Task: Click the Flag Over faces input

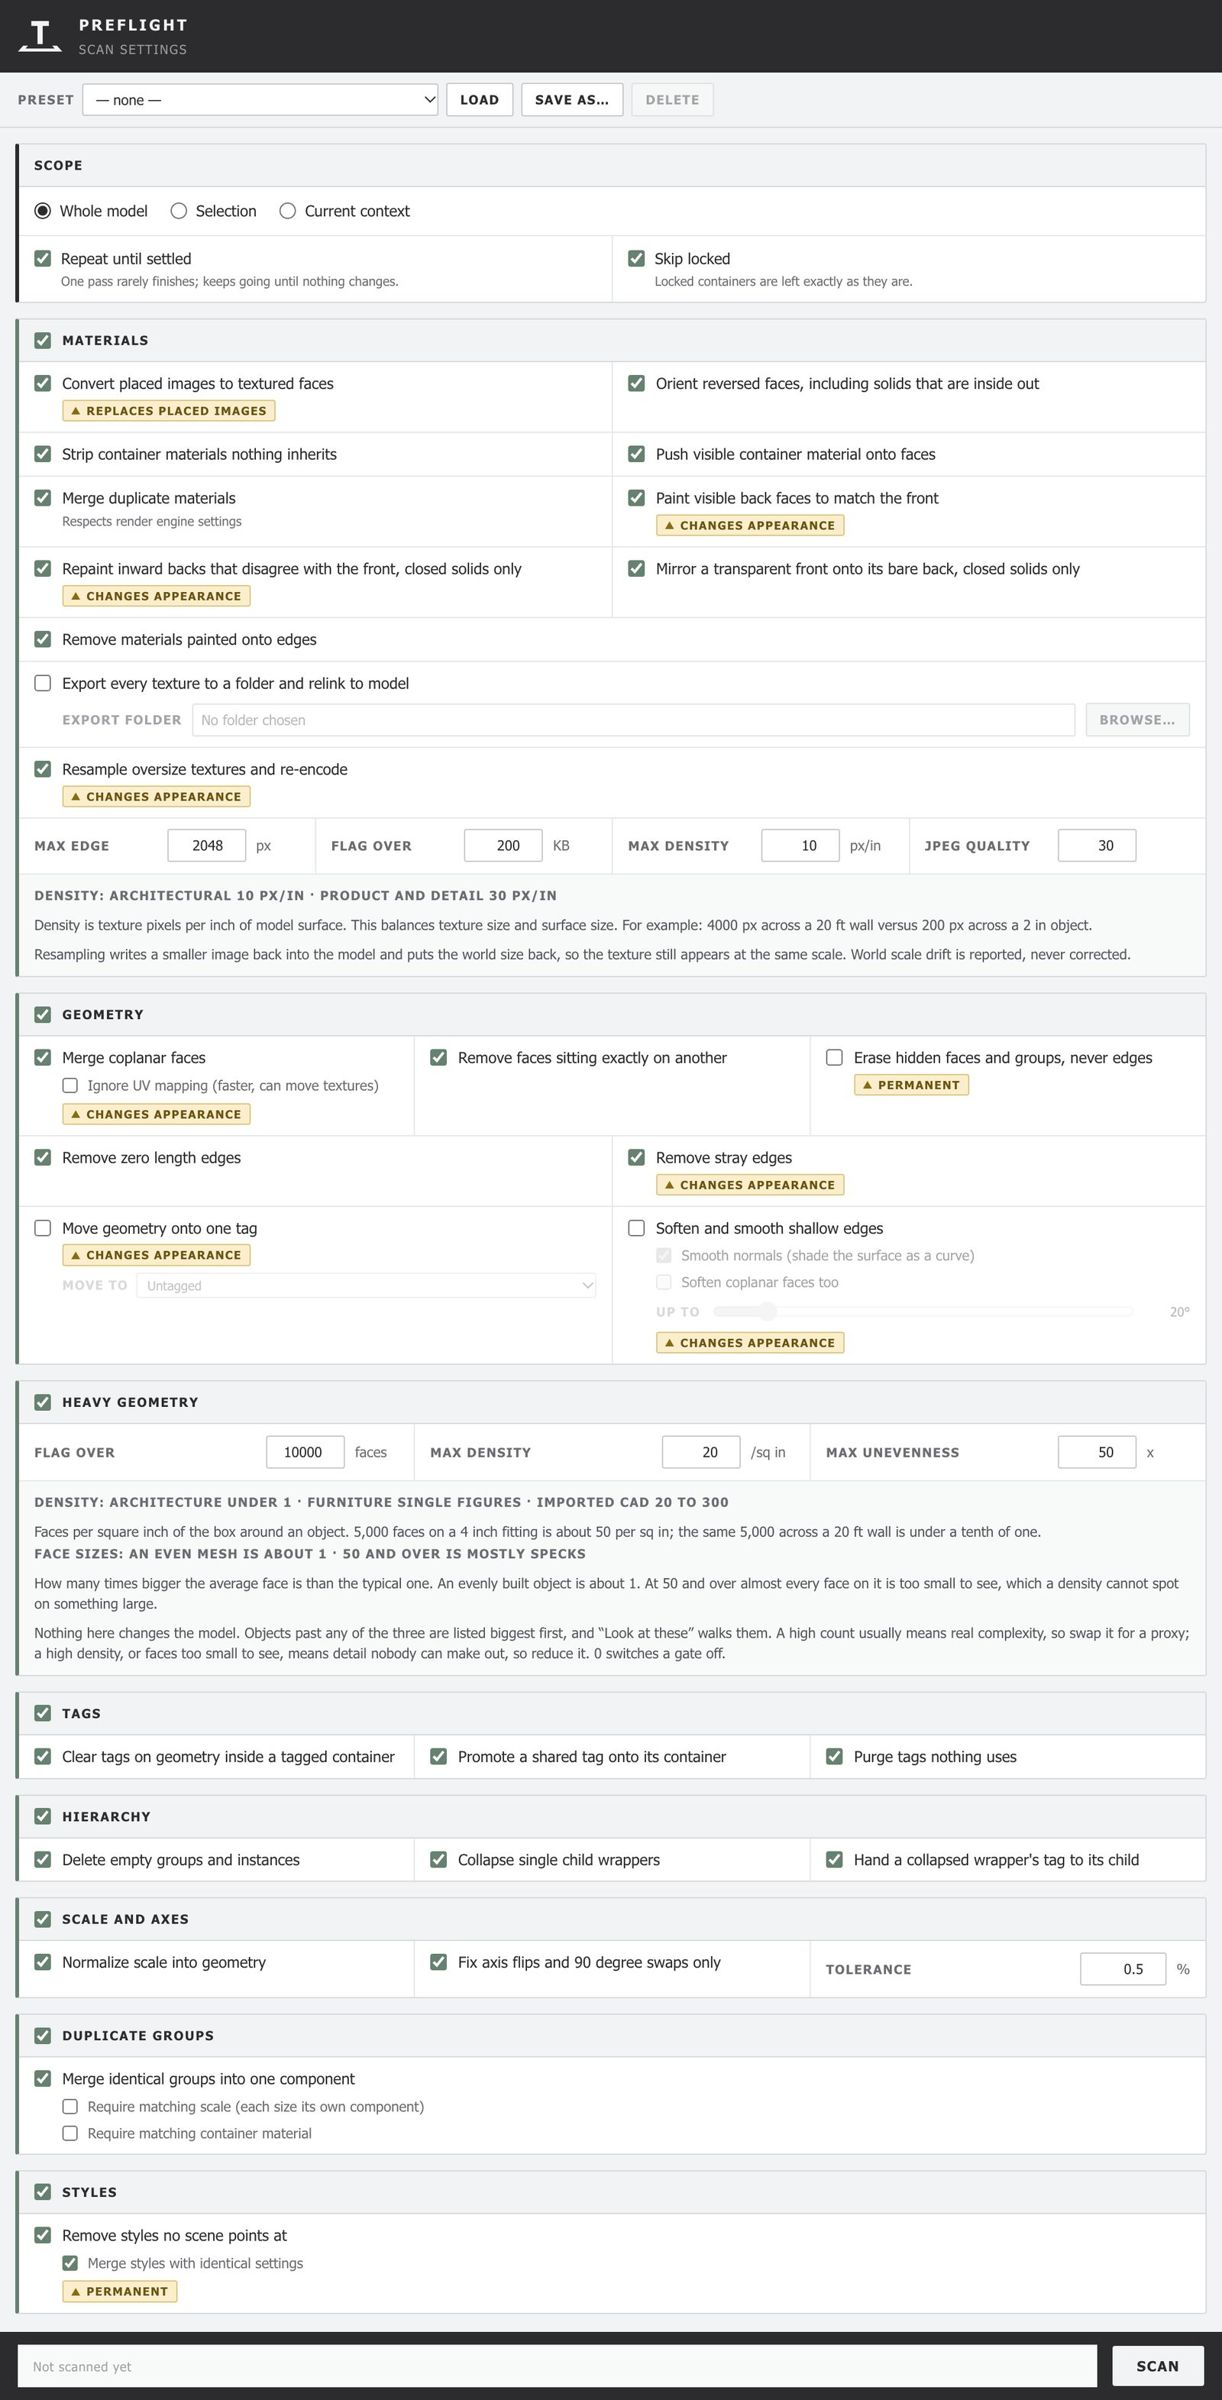Action: coord(305,1452)
